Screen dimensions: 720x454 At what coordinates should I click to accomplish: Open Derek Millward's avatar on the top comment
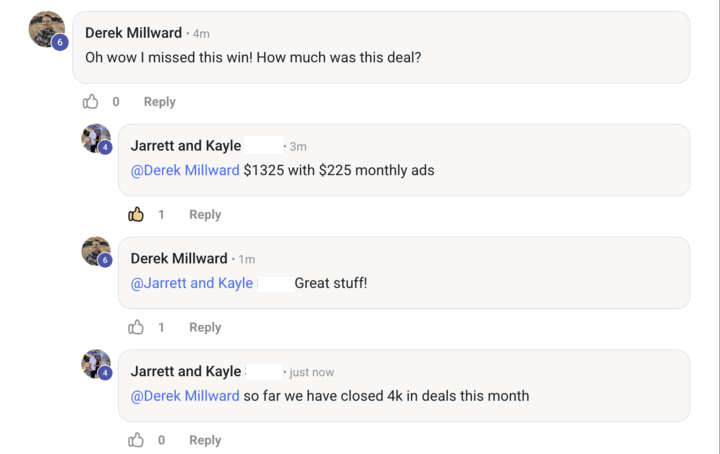click(x=46, y=29)
